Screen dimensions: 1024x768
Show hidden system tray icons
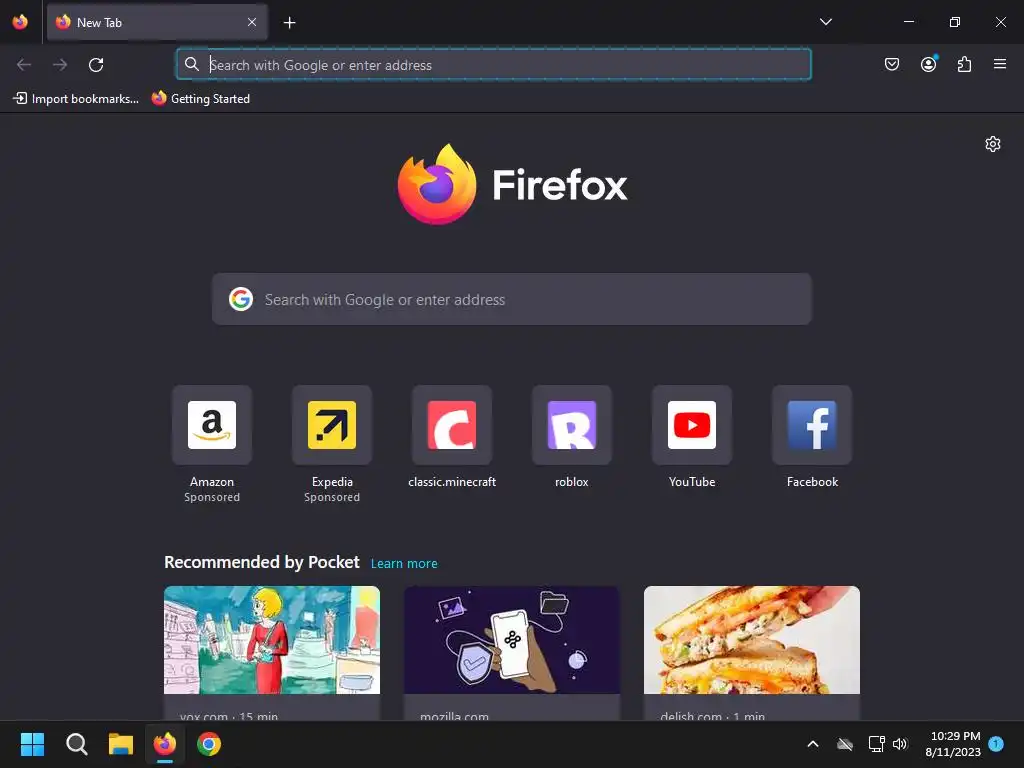813,744
